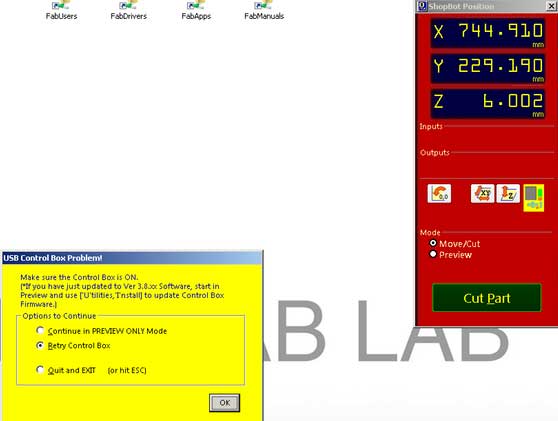Choose Continue in PREVIEW ONLY Mode
Viewport: 558px width, 421px height.
click(40, 331)
